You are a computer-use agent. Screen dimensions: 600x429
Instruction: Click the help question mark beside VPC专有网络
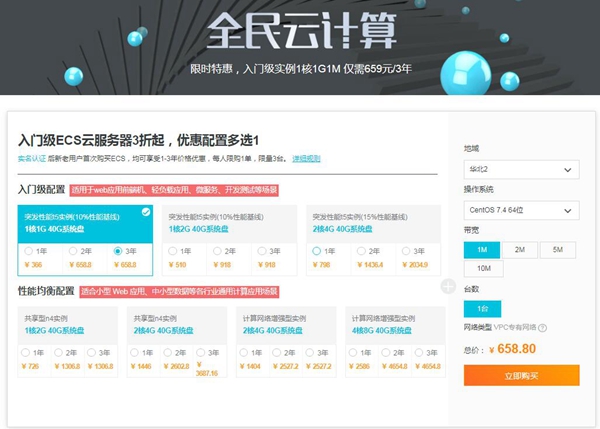point(542,328)
